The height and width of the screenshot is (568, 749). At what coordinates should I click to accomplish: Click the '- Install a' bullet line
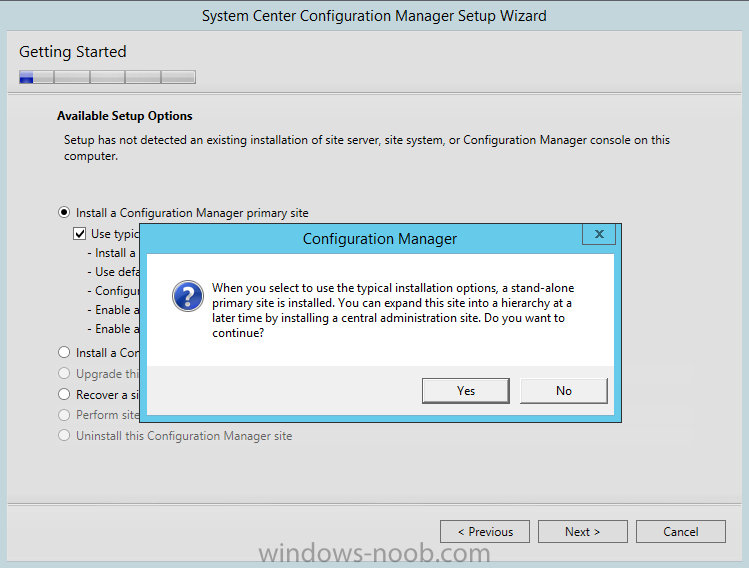pyautogui.click(x=112, y=253)
